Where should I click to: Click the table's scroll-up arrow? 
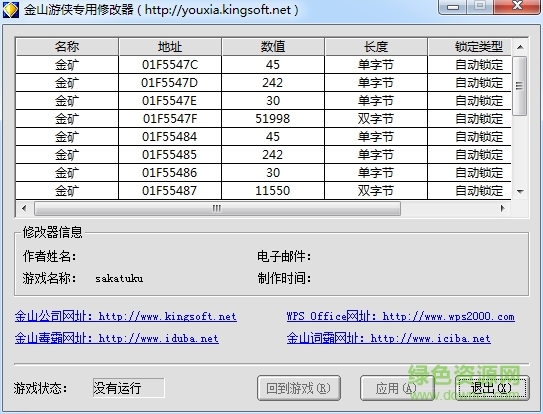[x=520, y=47]
